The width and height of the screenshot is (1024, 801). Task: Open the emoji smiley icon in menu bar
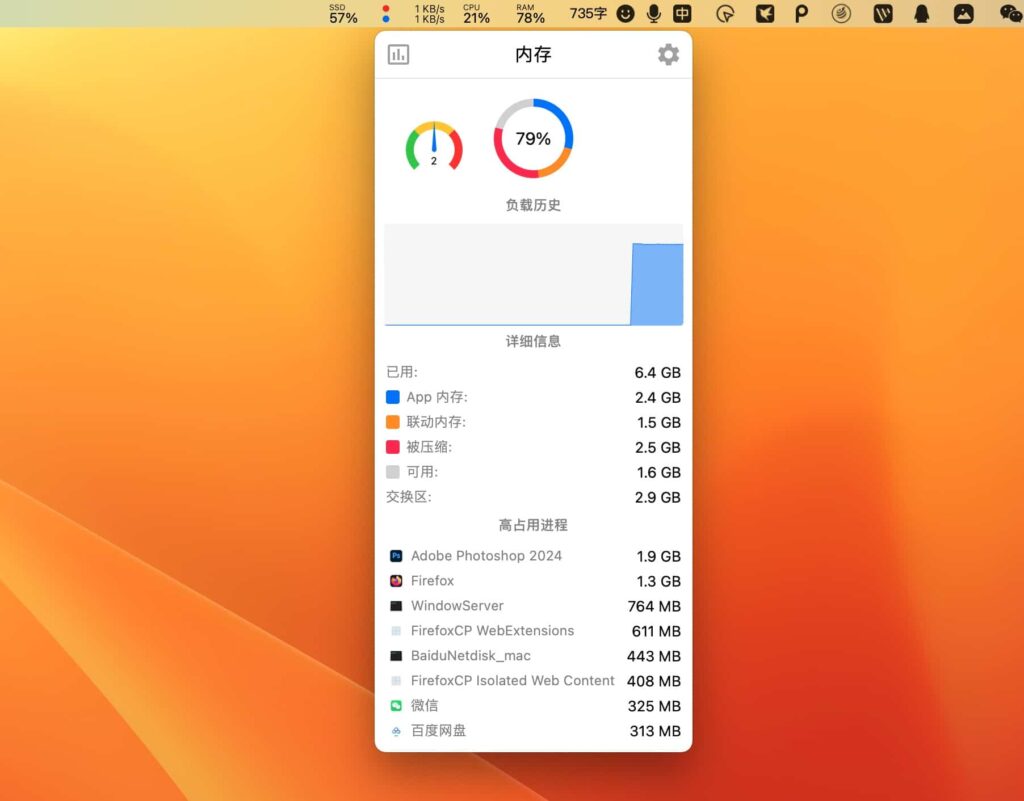627,14
